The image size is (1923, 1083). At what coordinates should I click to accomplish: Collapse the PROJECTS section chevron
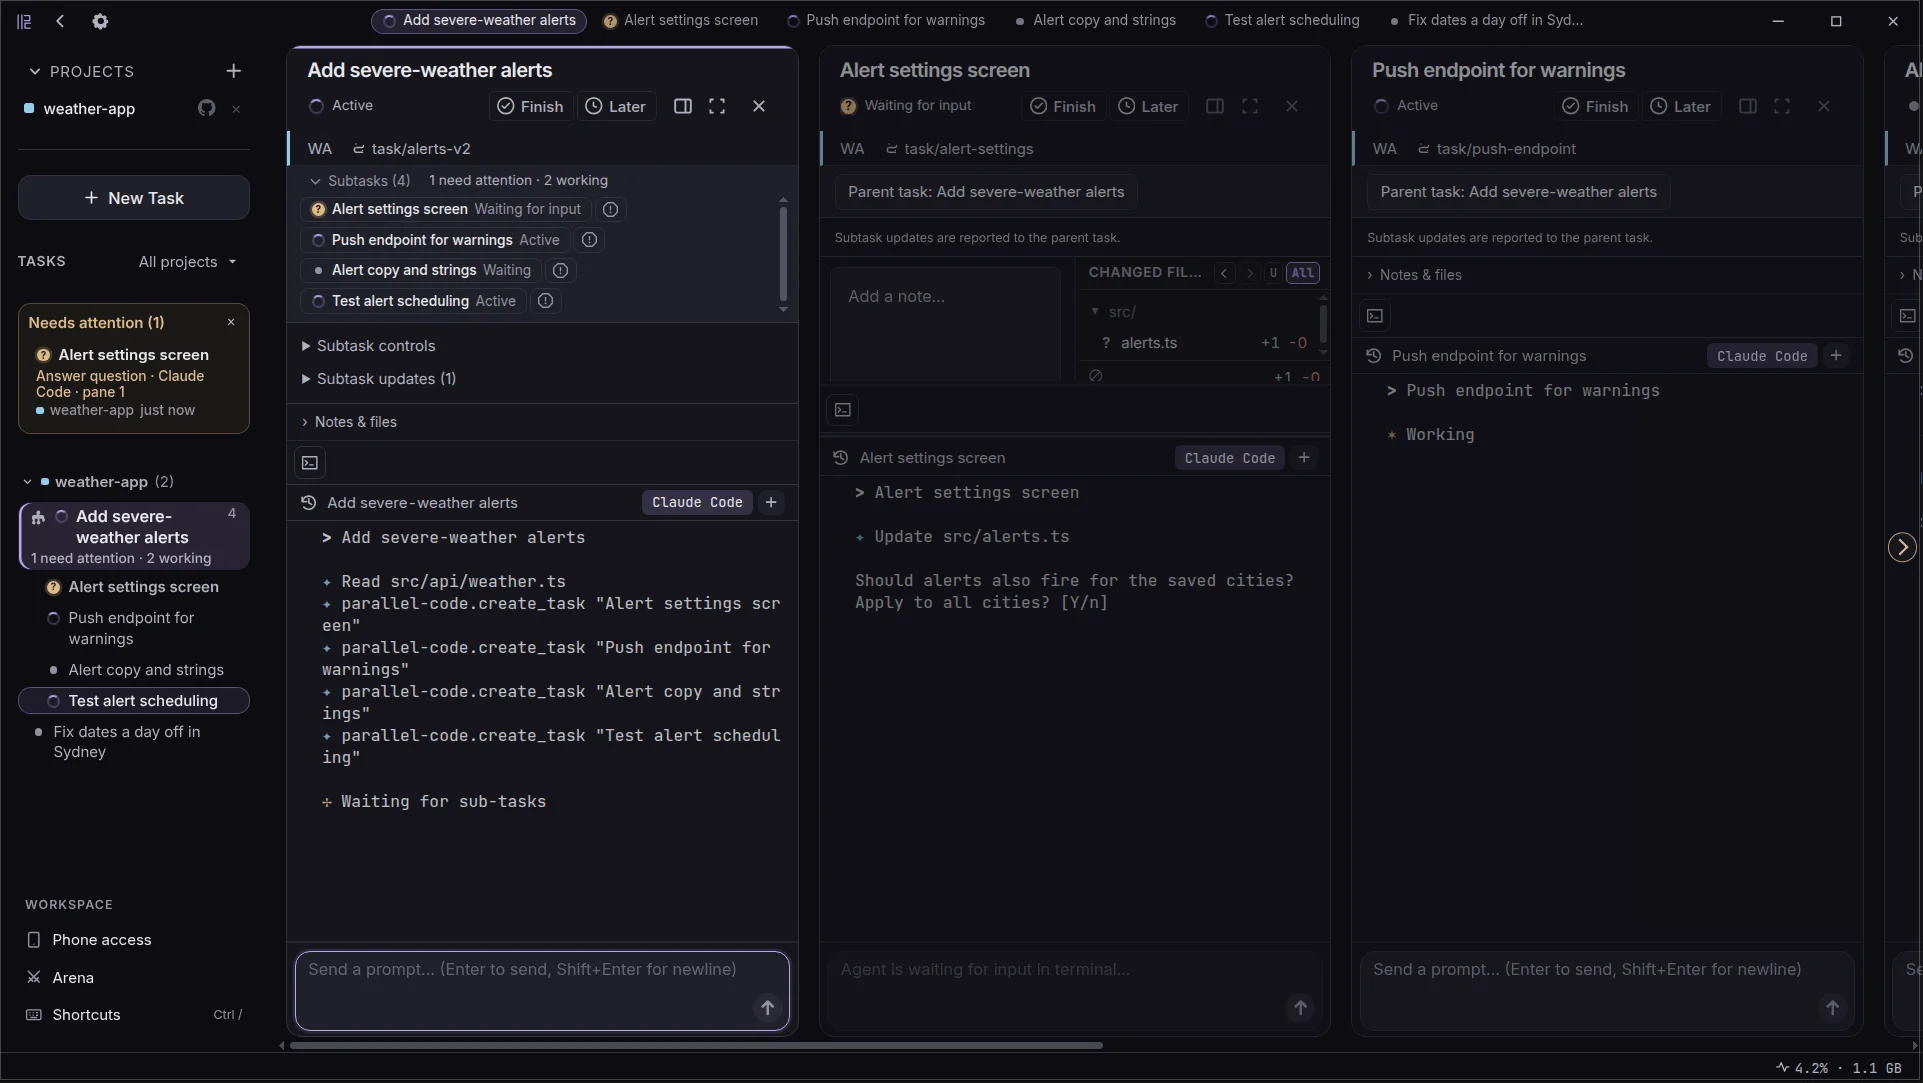point(35,71)
